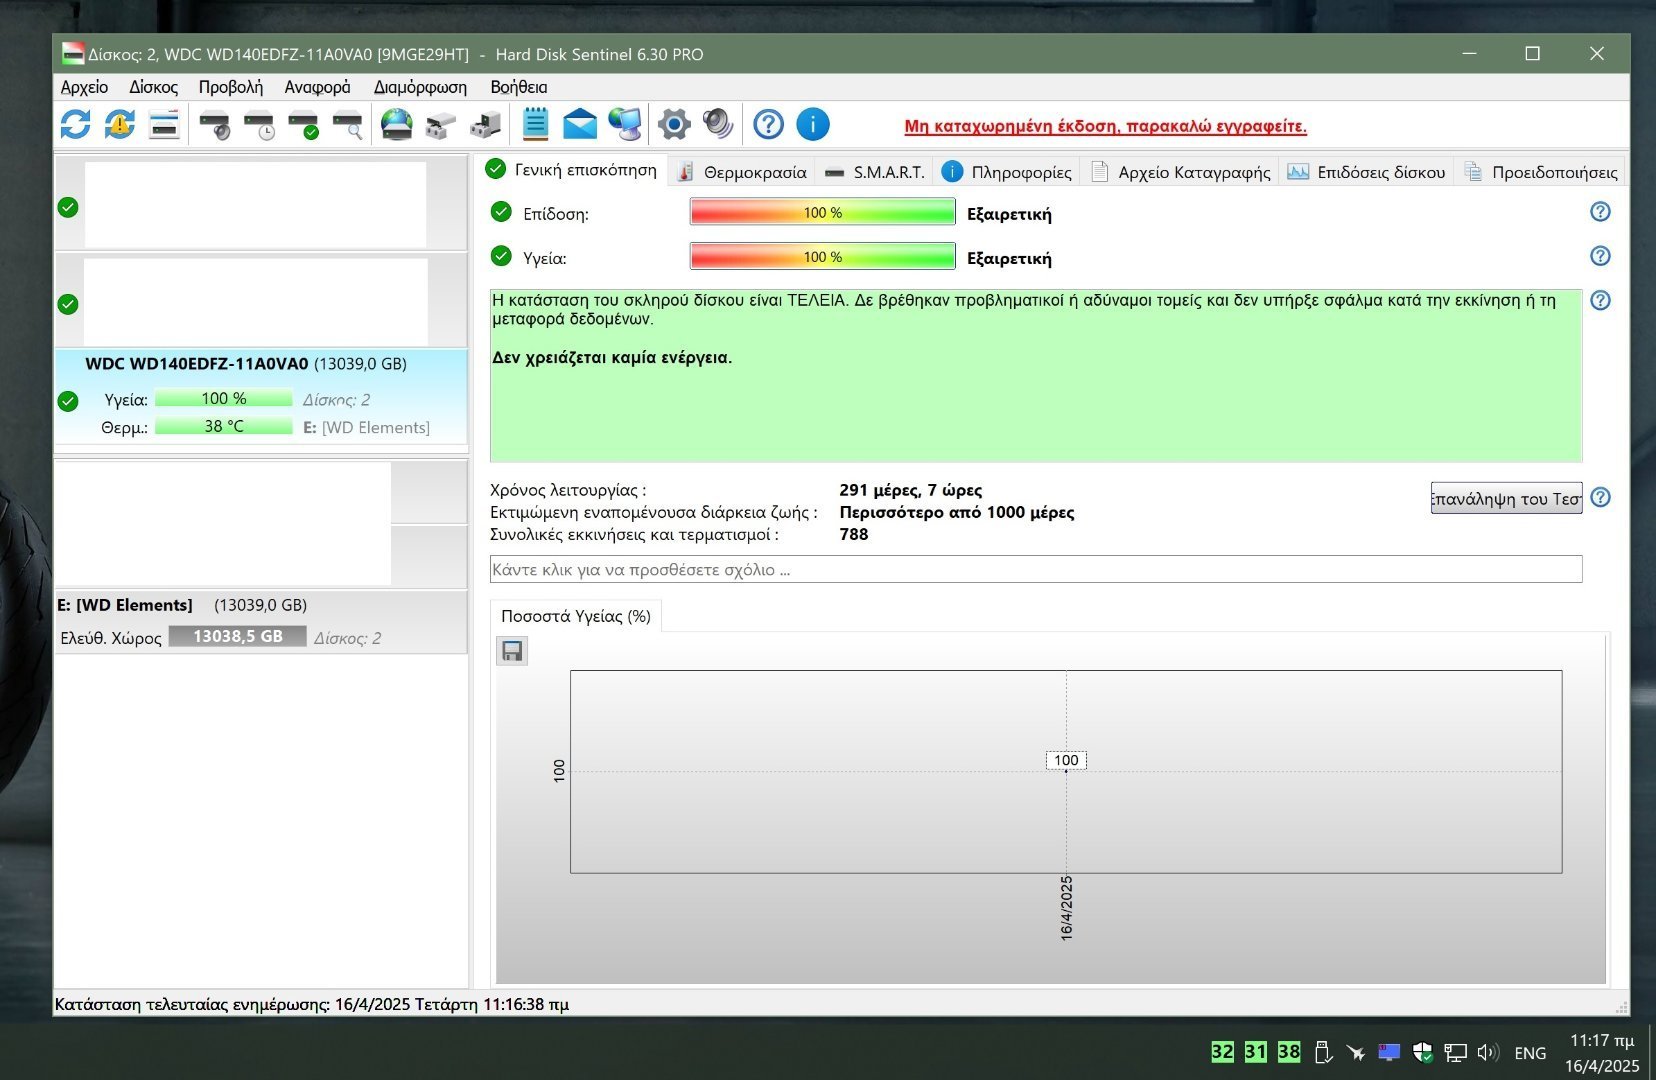Screen dimensions: 1656x1080
Task: Open the disk acoustic management icon with speaker
Action: [215, 125]
